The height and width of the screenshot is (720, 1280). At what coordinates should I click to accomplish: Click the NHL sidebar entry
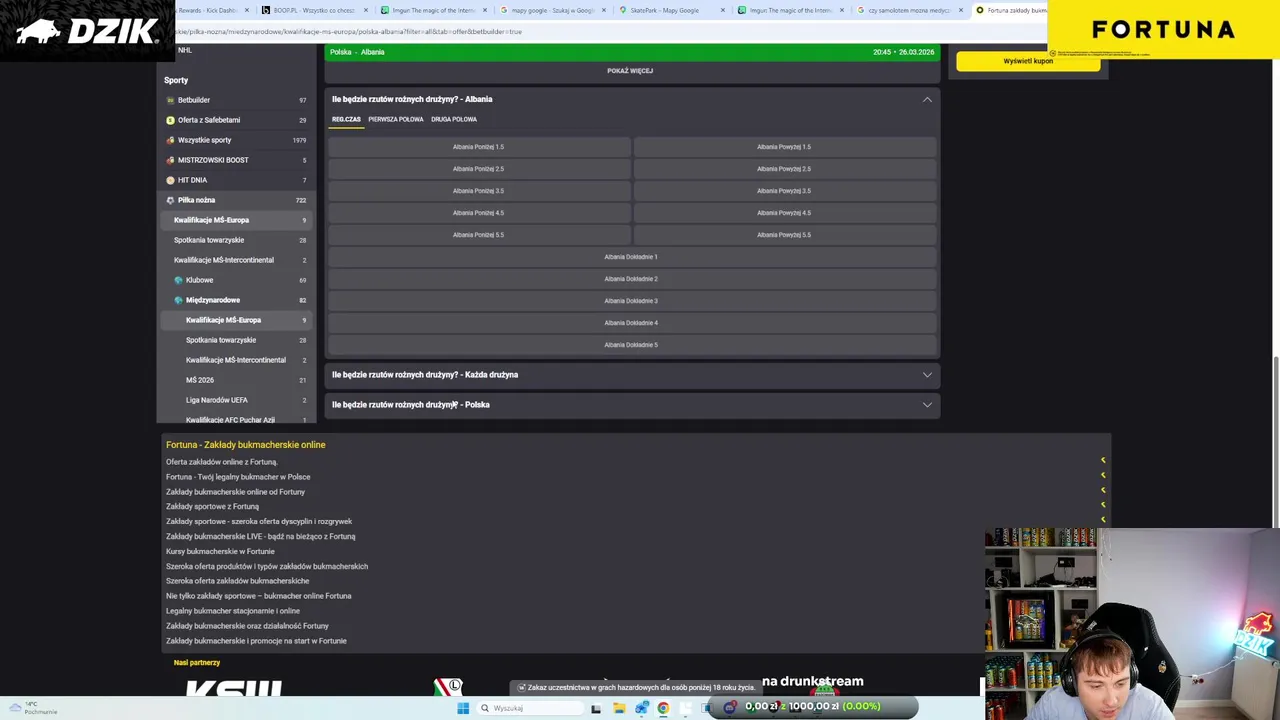pos(185,50)
